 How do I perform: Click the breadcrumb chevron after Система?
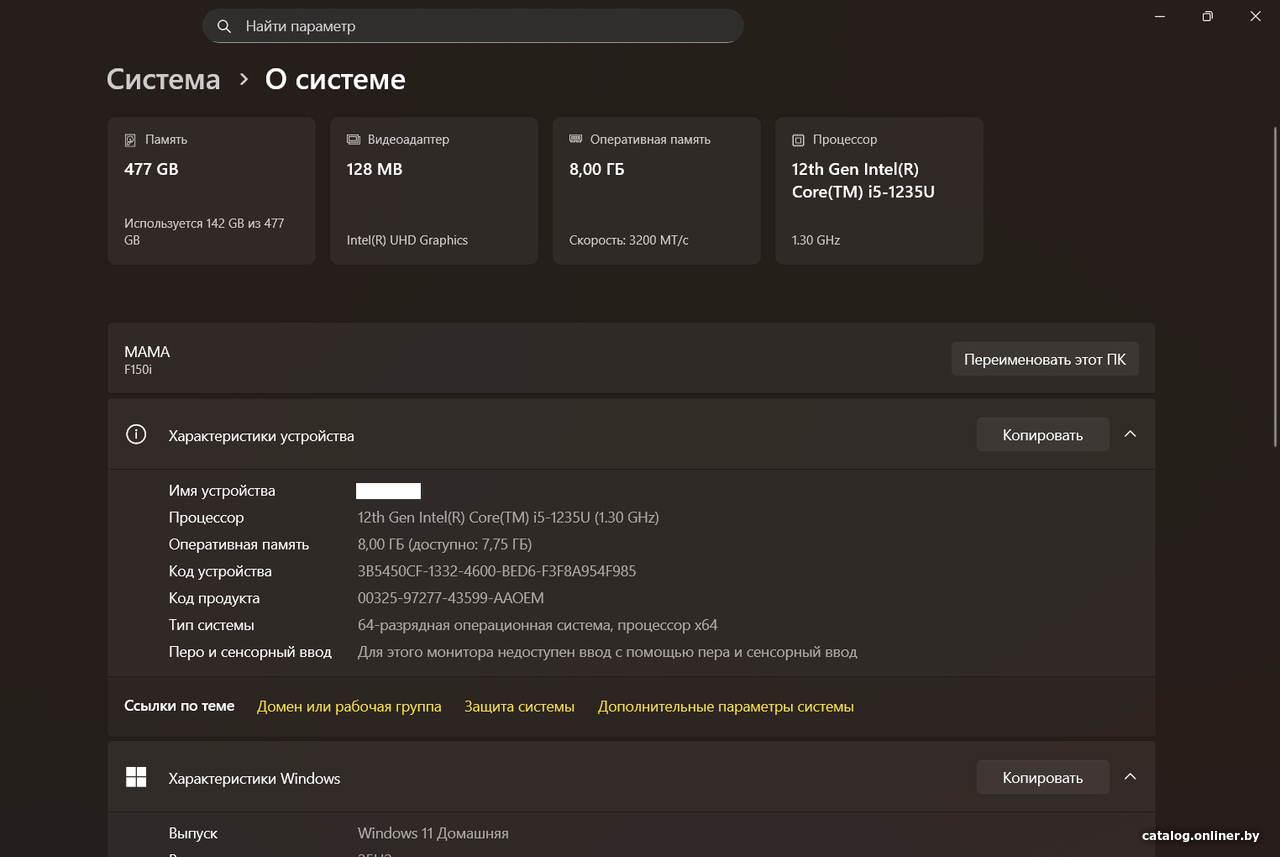coord(243,80)
